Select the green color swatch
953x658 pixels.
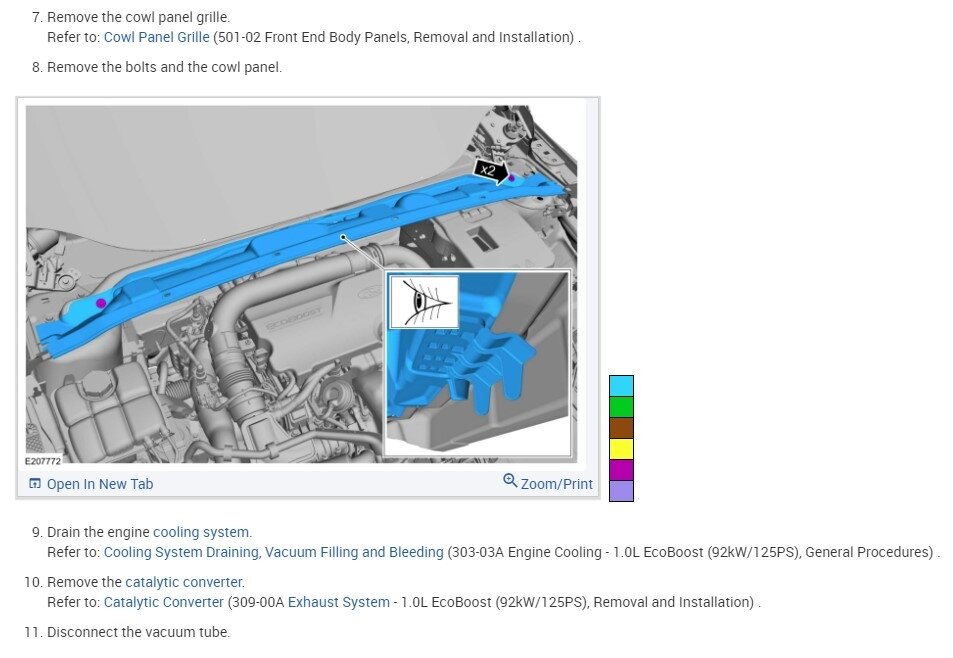coord(621,406)
